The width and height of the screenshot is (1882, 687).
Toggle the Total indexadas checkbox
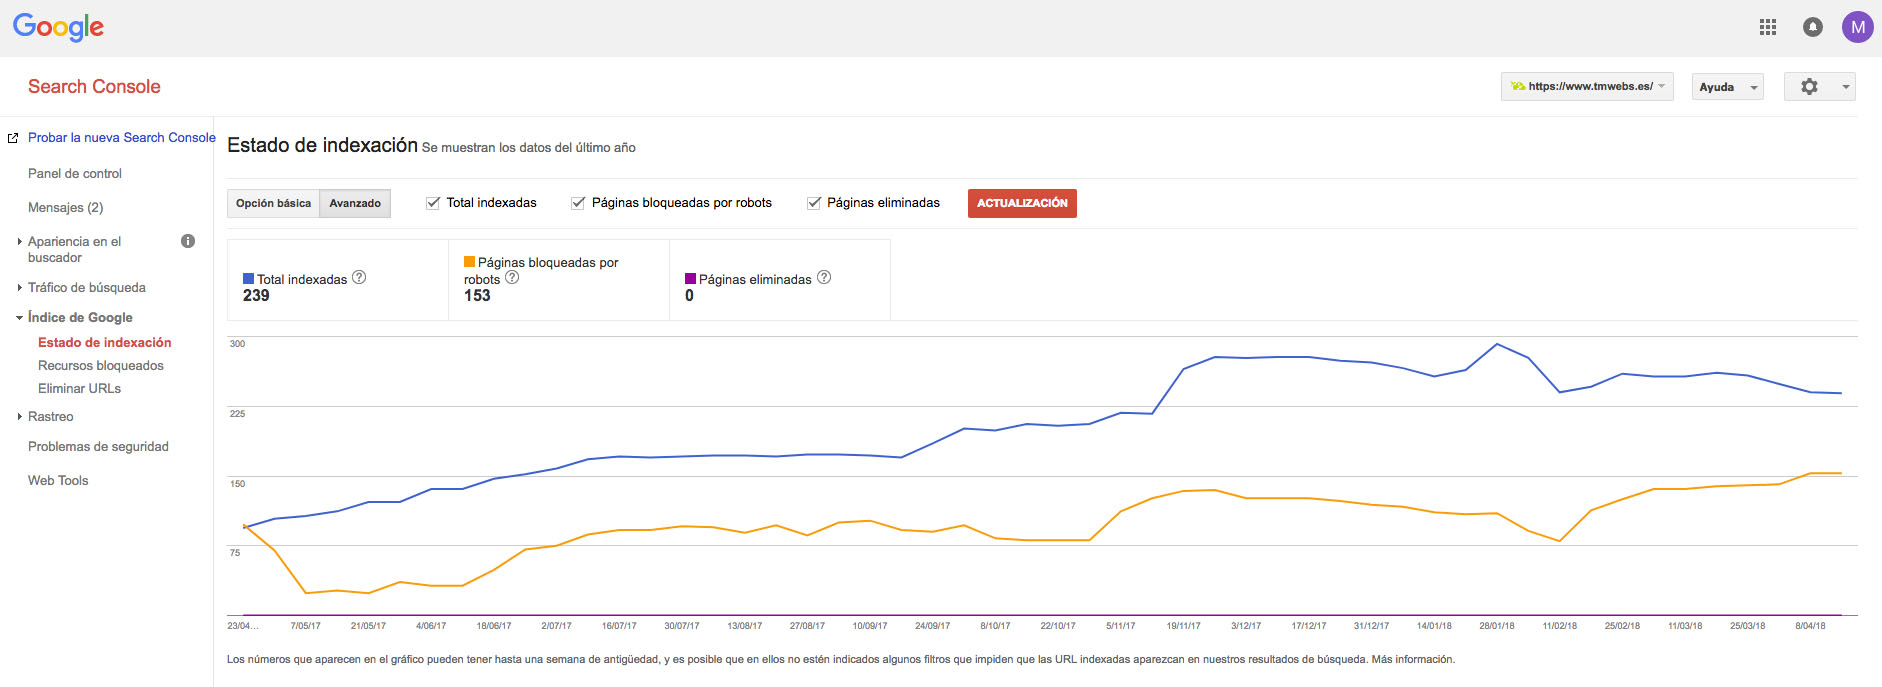pyautogui.click(x=433, y=203)
